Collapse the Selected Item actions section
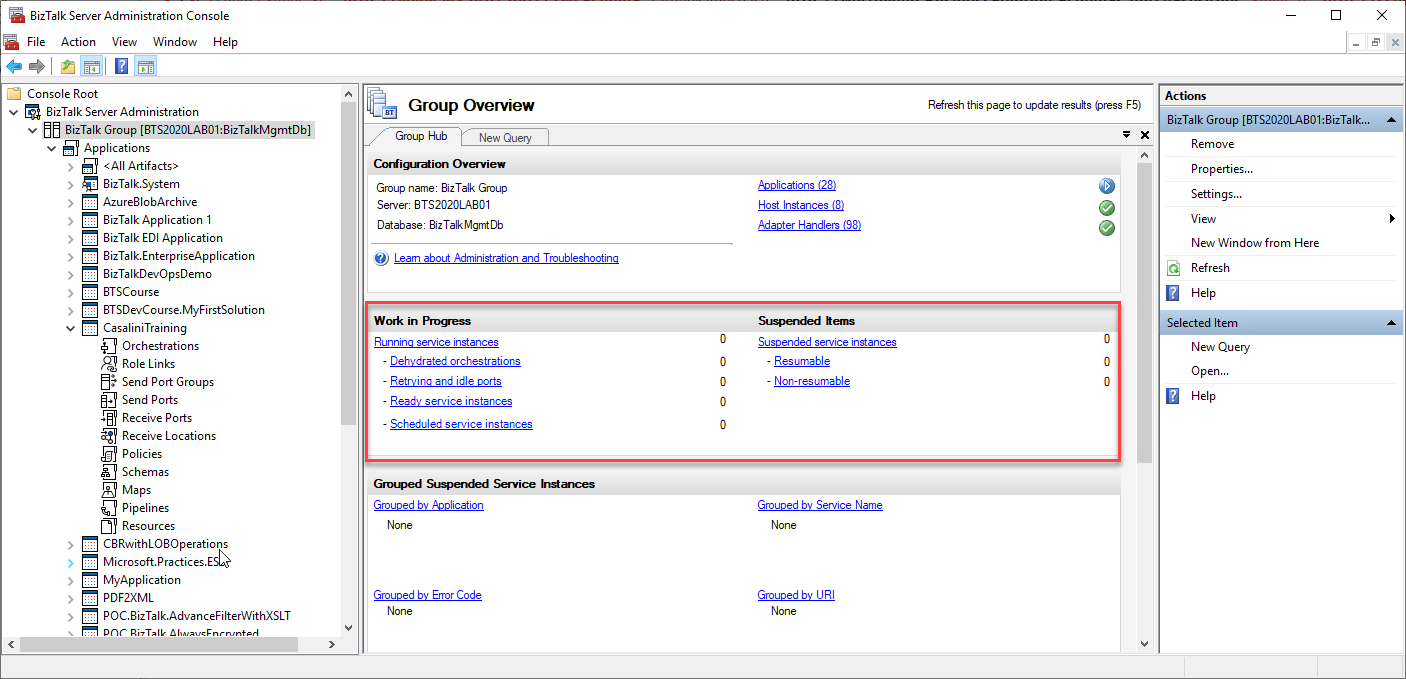Screen dimensions: 1406x679 [1391, 323]
